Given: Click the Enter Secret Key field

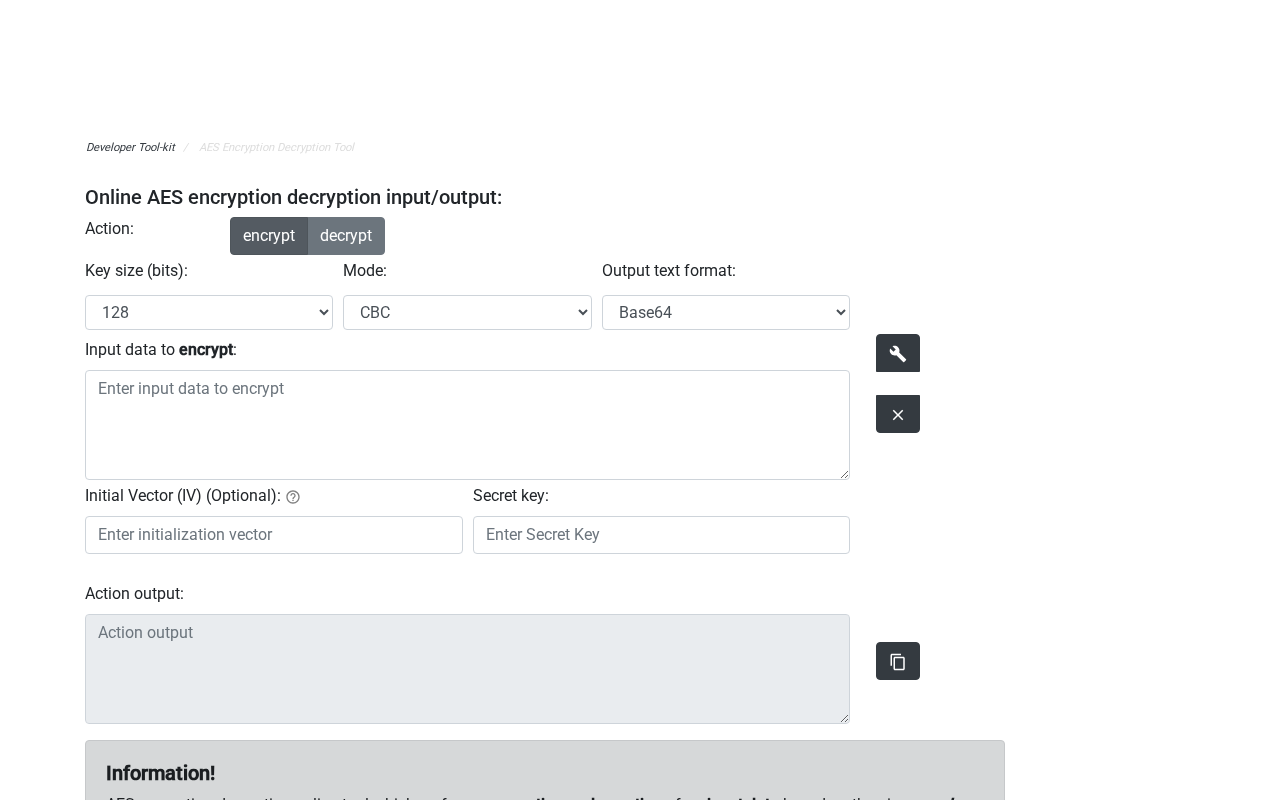Looking at the screenshot, I should 661,535.
